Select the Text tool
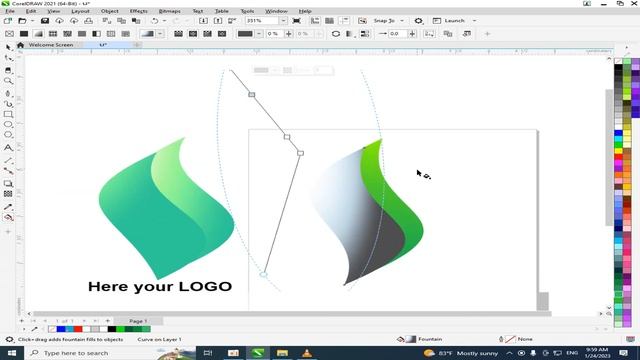 click(x=8, y=147)
